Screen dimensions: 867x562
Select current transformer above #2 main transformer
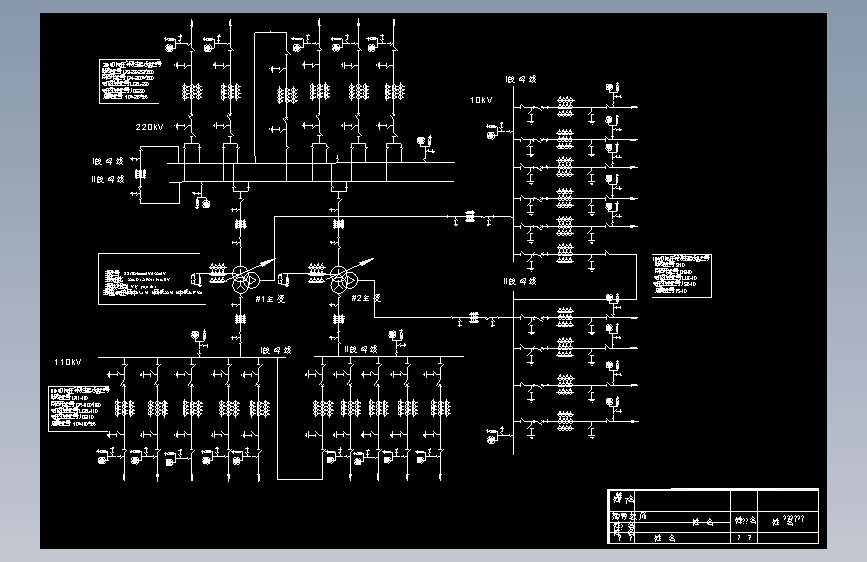338,224
